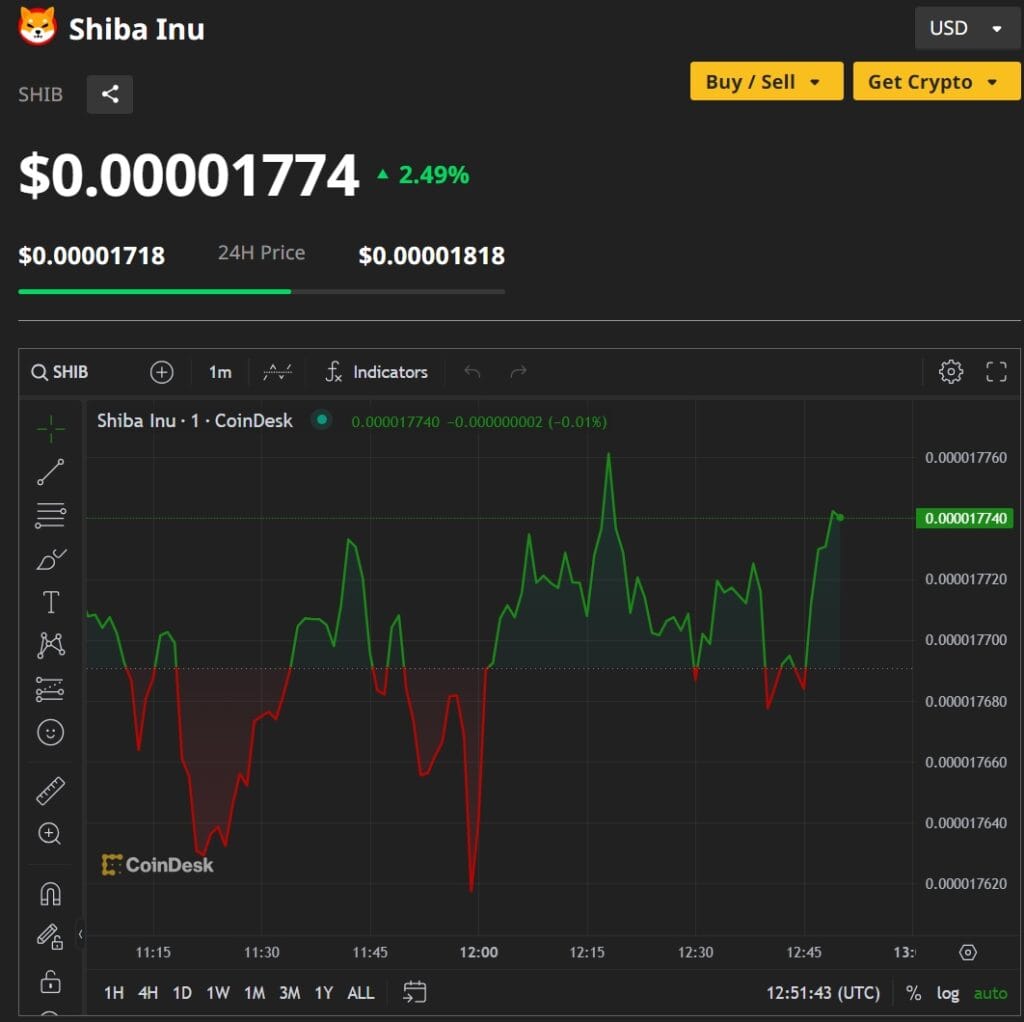
Task: Select the forecasting and measurement tool
Action: coord(50,689)
